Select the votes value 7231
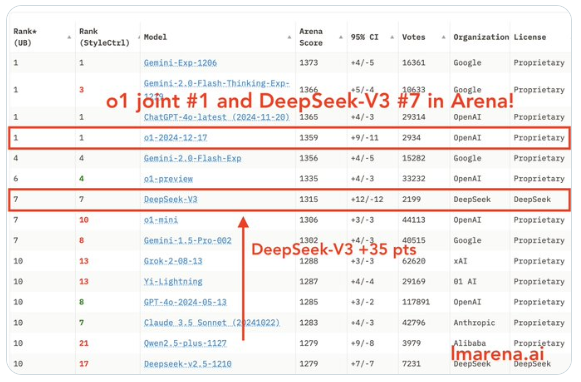 click(411, 364)
